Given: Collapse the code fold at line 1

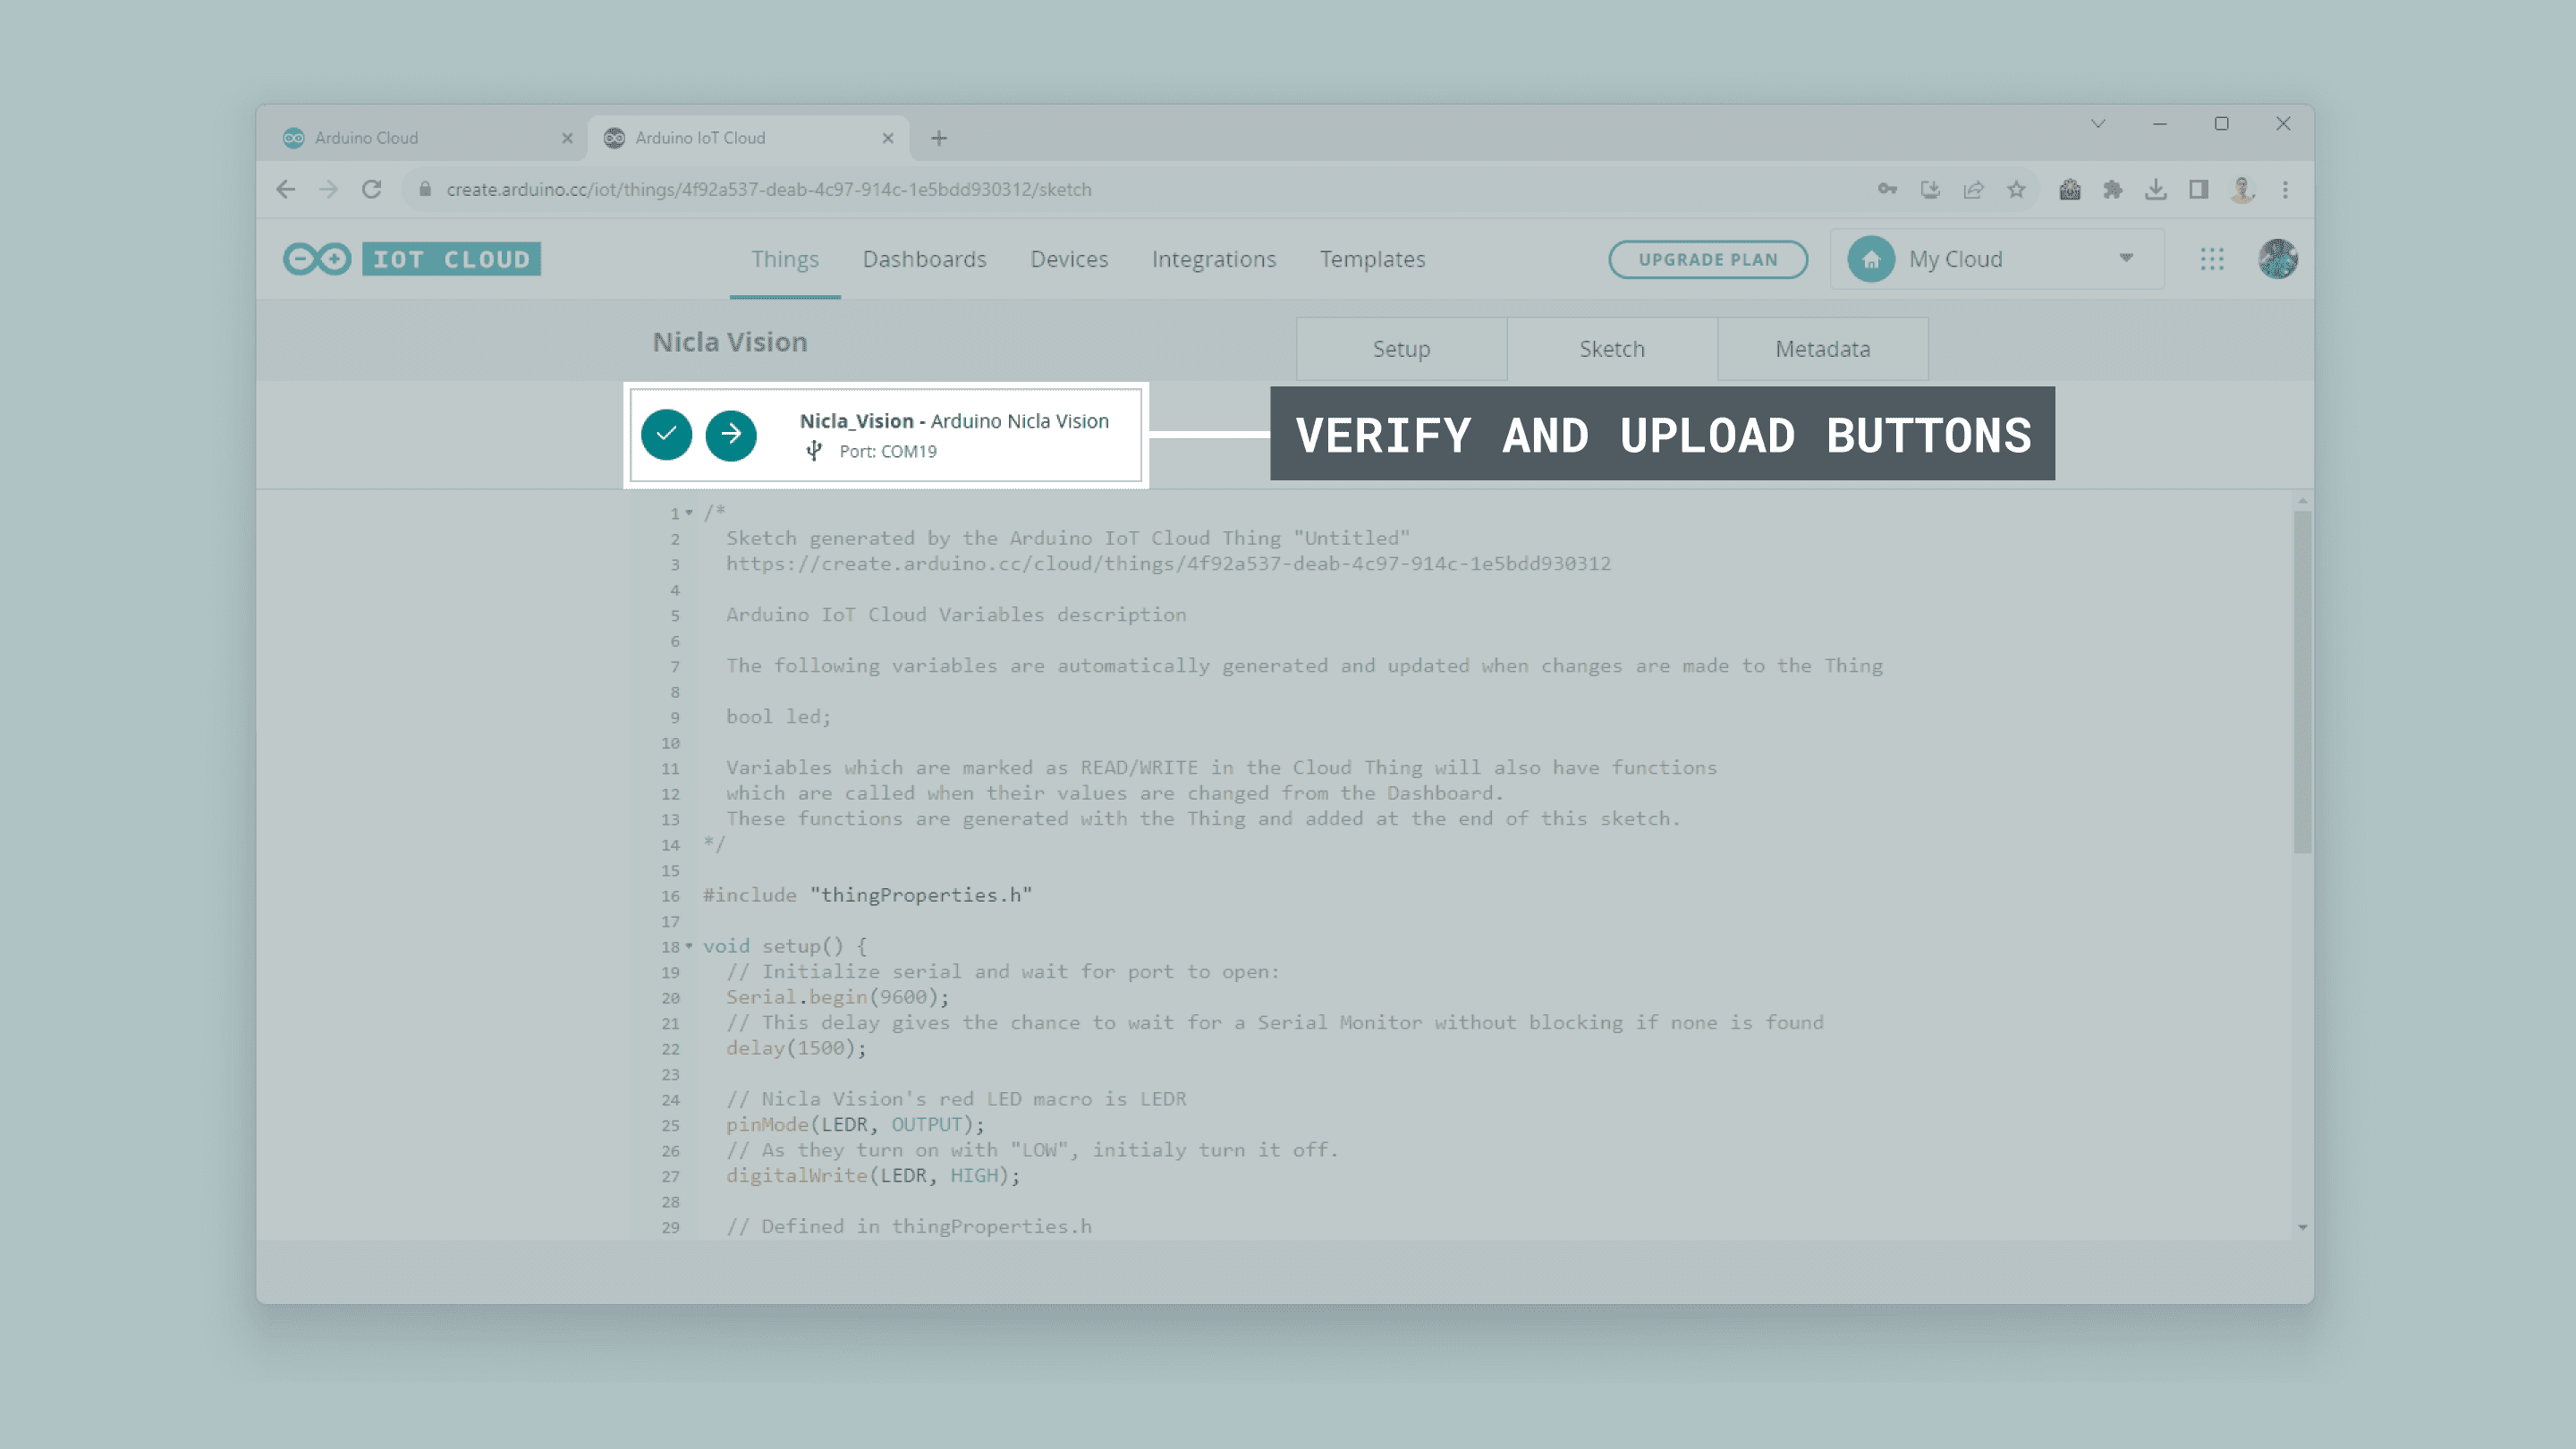Looking at the screenshot, I should [x=689, y=513].
